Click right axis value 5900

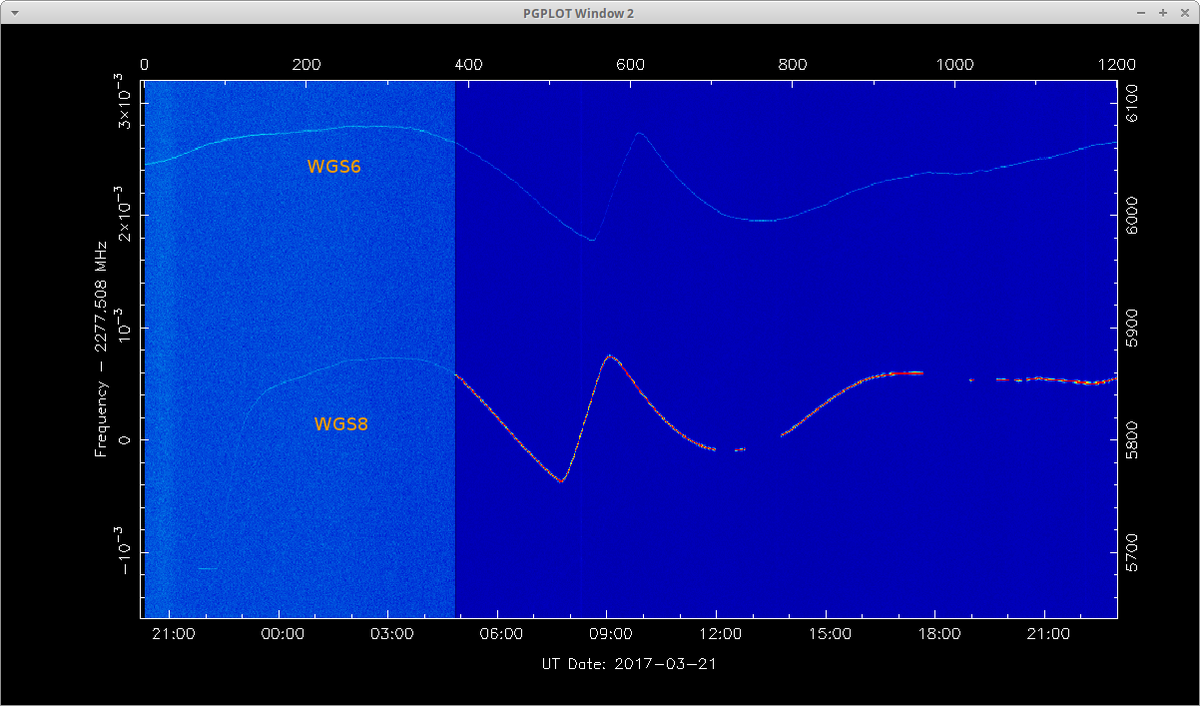coord(1134,327)
